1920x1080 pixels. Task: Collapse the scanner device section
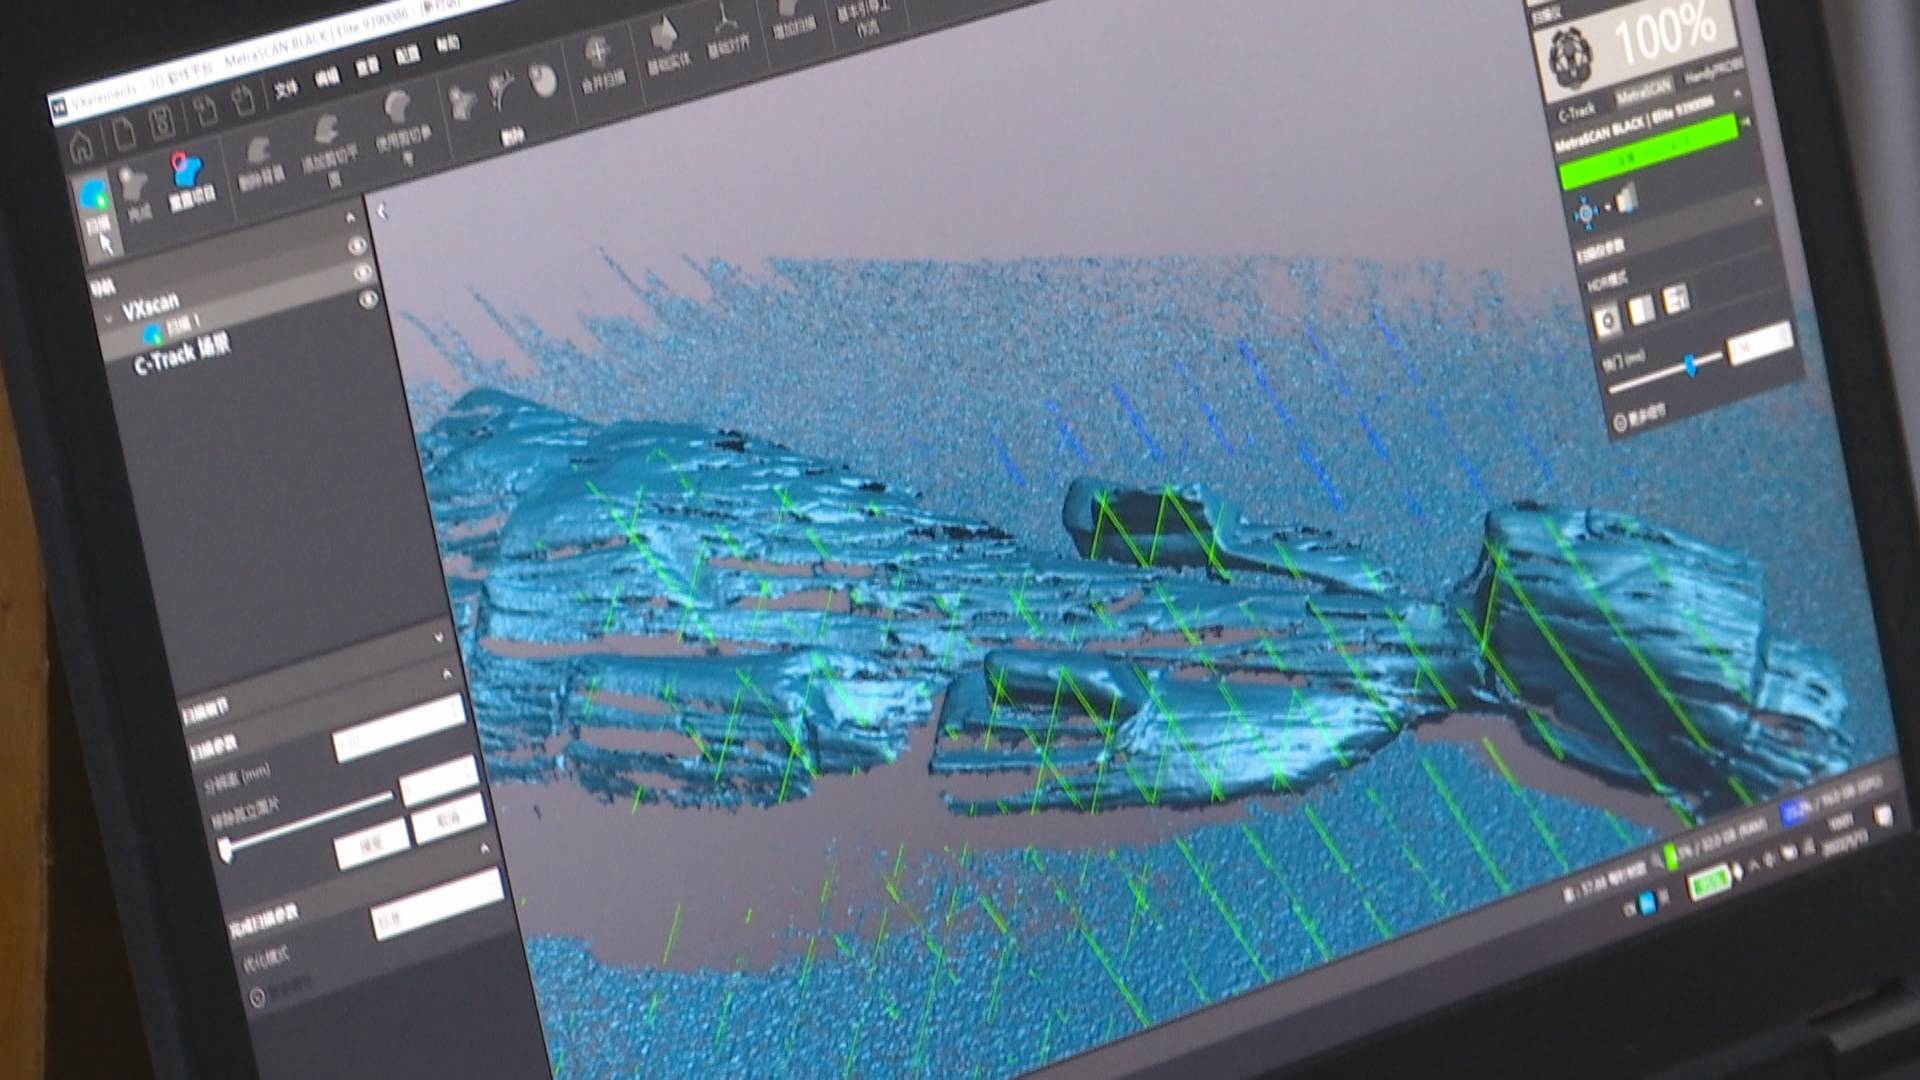pos(1738,93)
